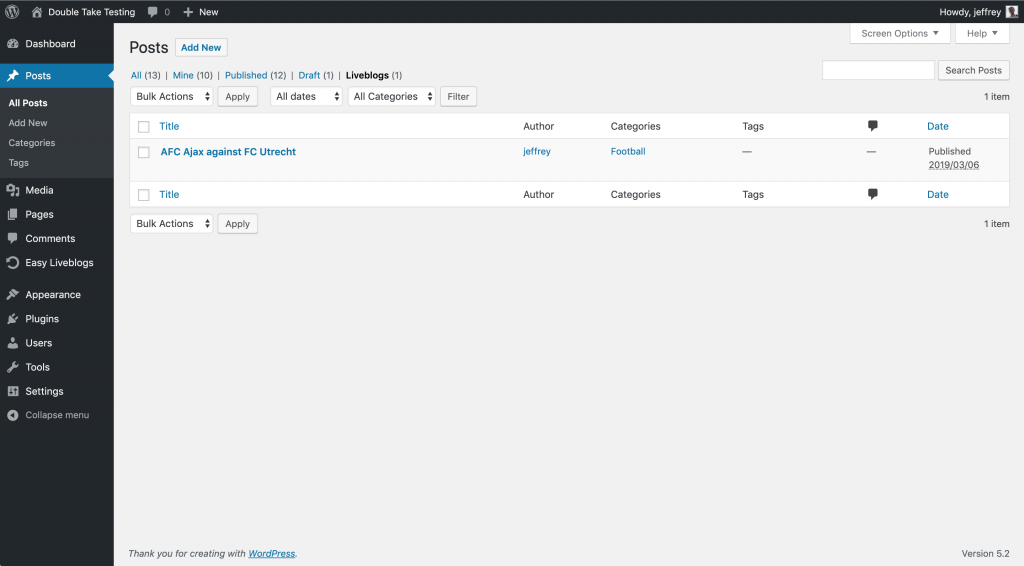Click the Posts pushpin icon
Screen dimensions: 1024x566
tap(12, 76)
